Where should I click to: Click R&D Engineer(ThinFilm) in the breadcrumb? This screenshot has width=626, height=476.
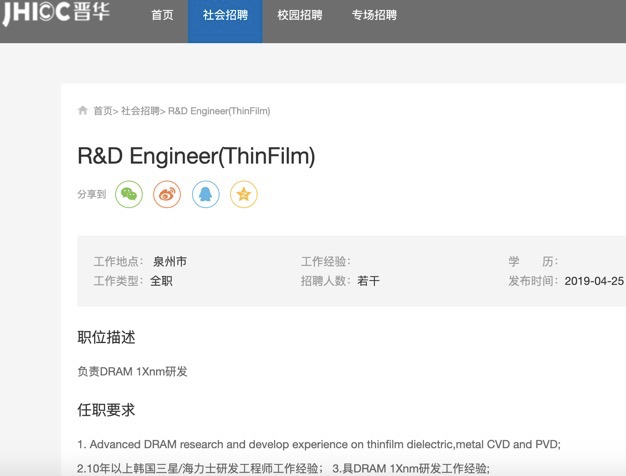coord(219,111)
